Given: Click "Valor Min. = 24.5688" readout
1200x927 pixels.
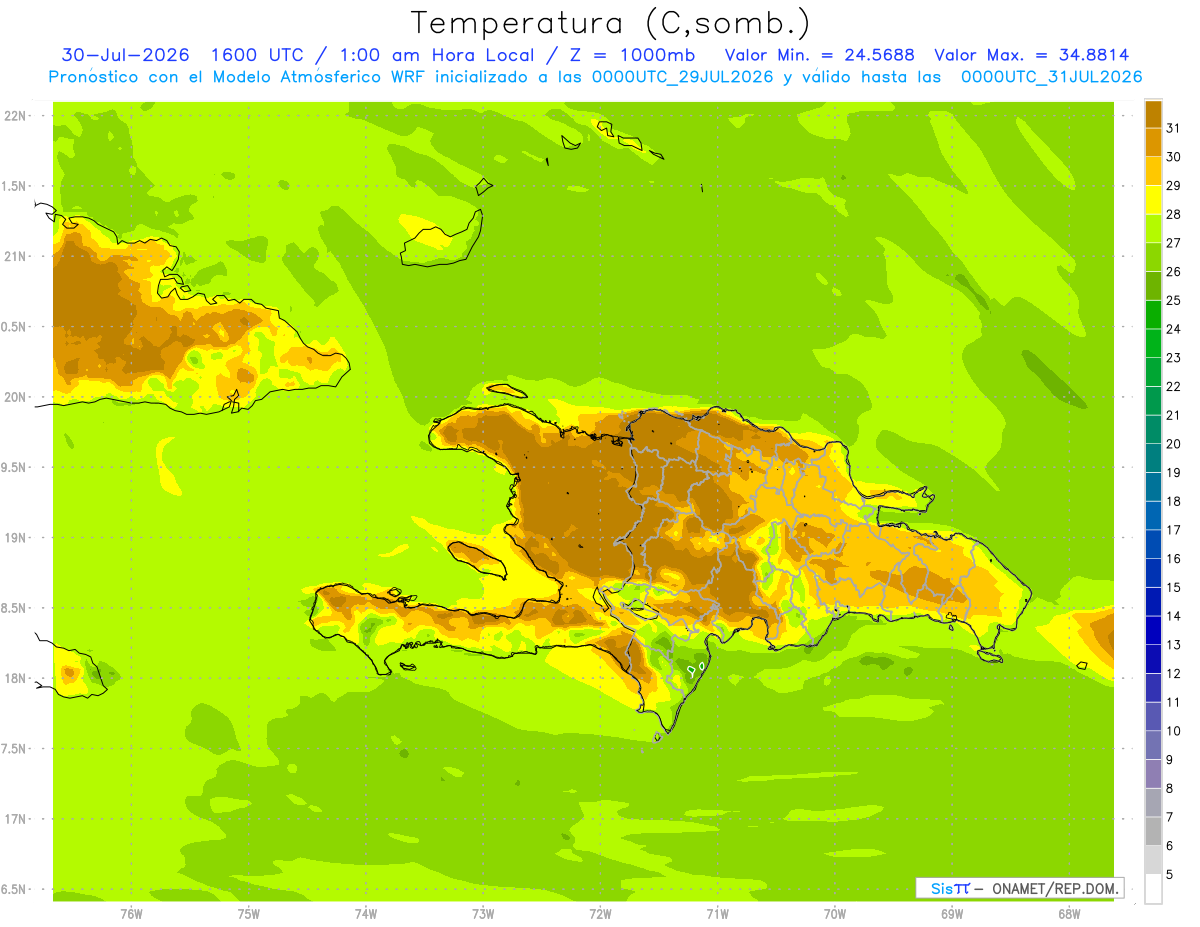Looking at the screenshot, I should point(819,55).
